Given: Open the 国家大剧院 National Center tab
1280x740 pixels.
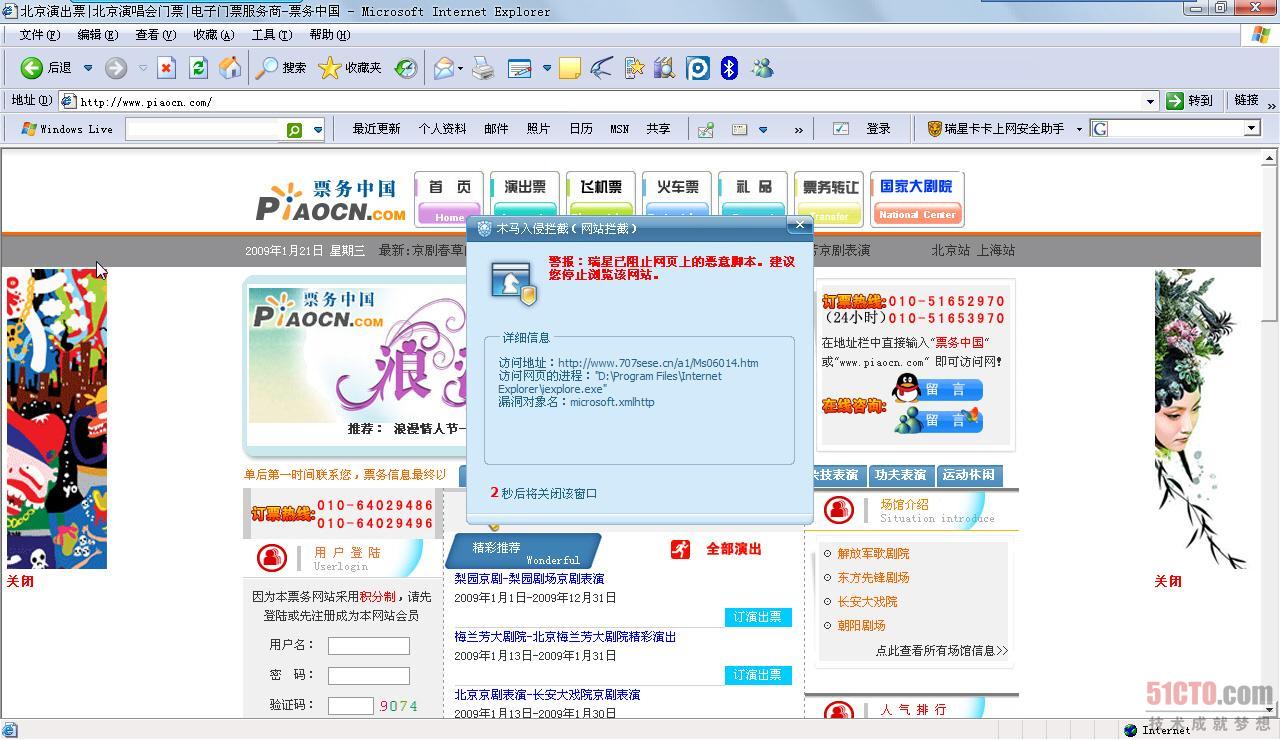Looking at the screenshot, I should pos(917,199).
